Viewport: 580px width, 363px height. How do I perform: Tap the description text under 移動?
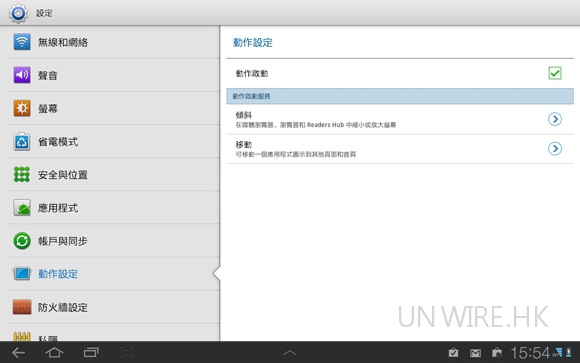pos(296,154)
